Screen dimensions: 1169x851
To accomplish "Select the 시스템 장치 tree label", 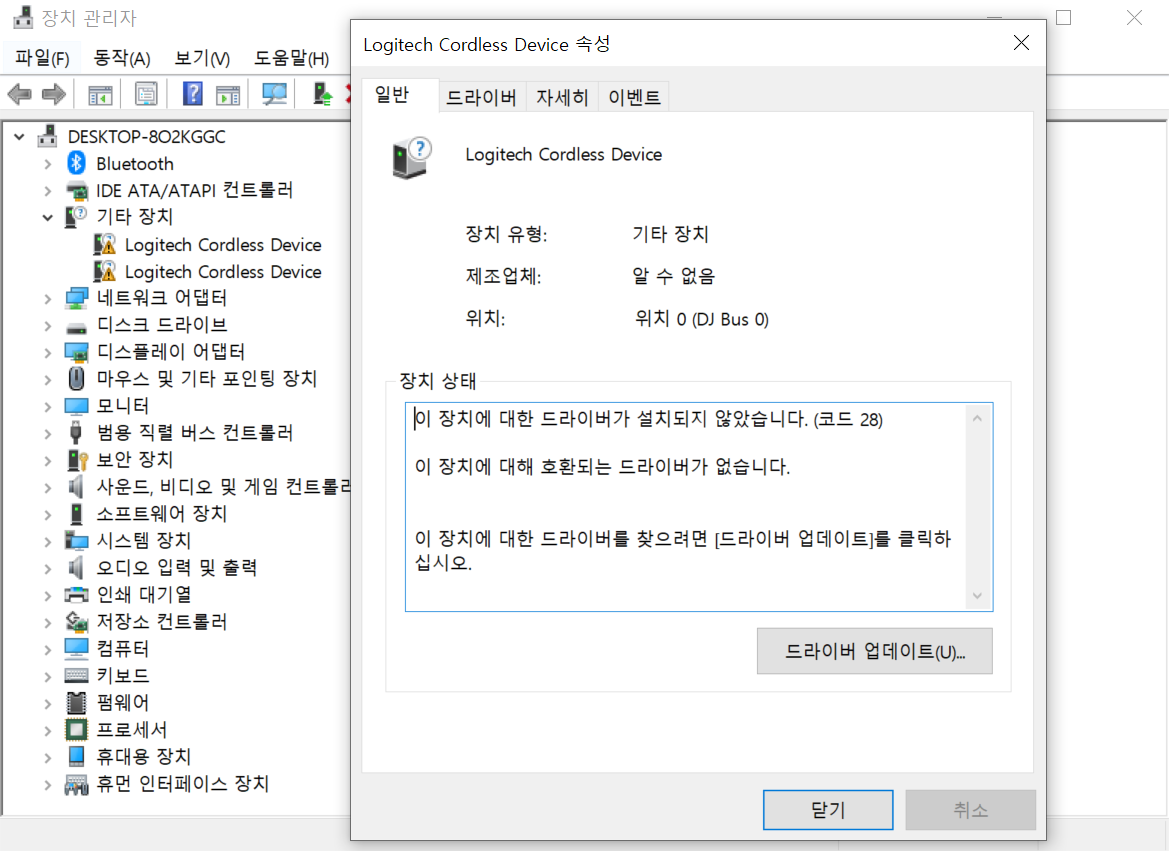I will tap(143, 541).
